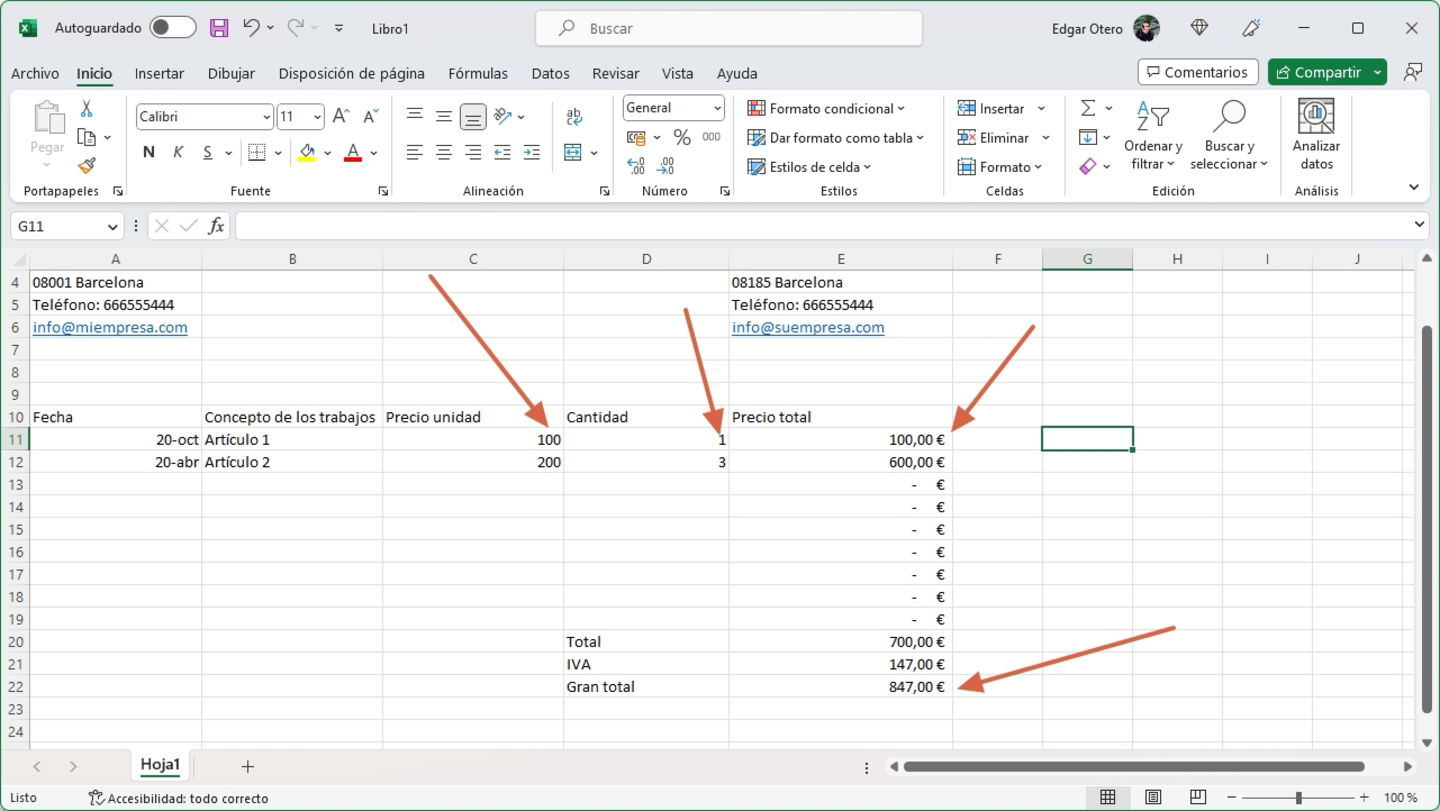Open Analizar datos tool

tap(1316, 134)
